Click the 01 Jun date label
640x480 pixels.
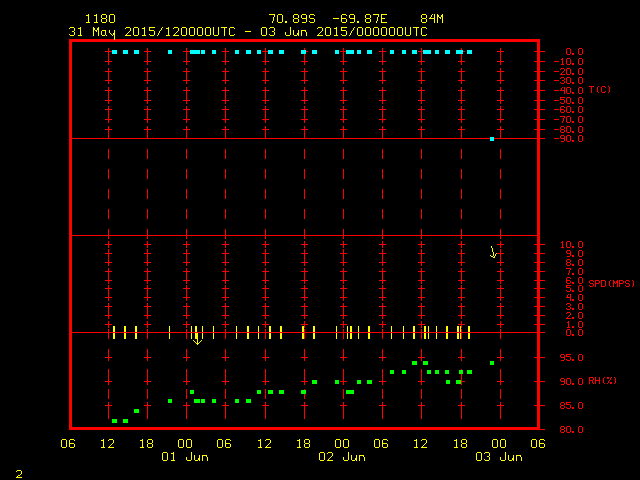(185, 457)
